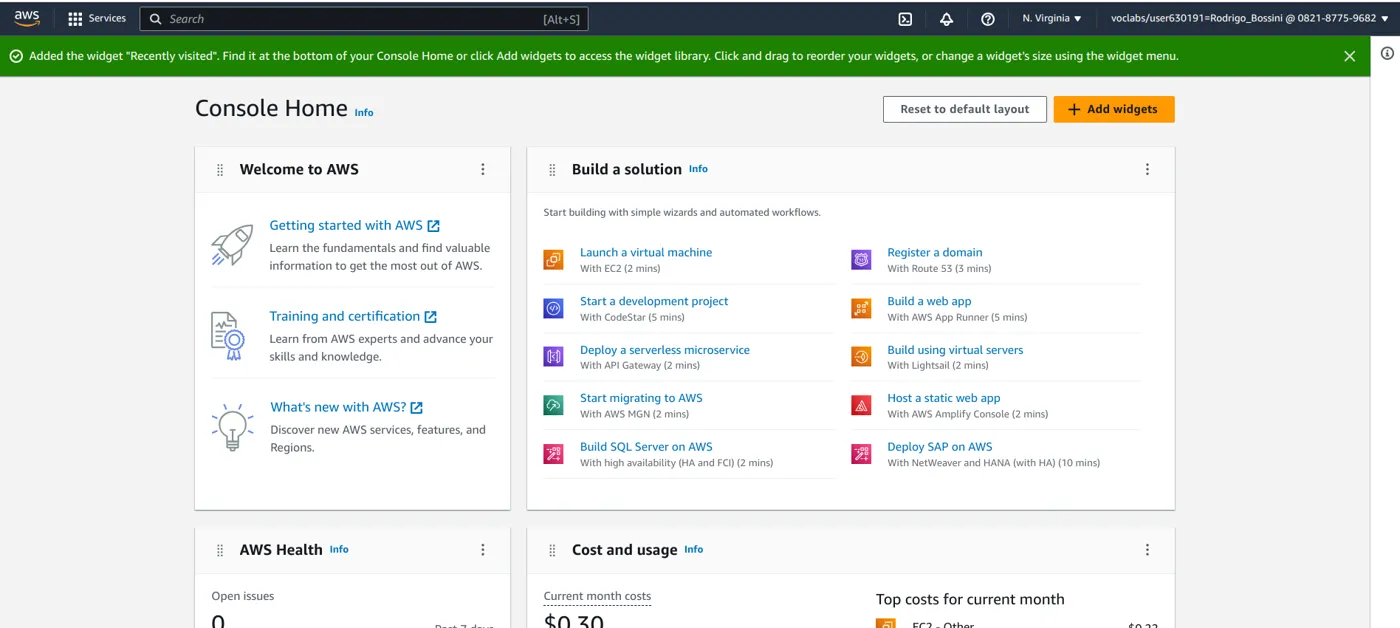The width and height of the screenshot is (1400, 628).
Task: Open AWS Health widget menu
Action: pos(483,550)
